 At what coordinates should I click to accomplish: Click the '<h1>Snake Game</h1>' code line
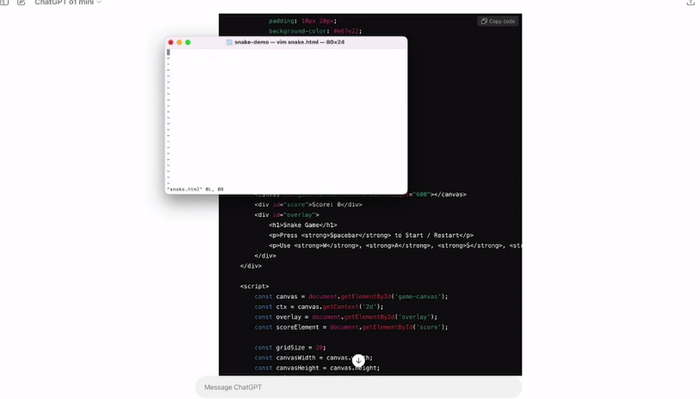click(x=303, y=225)
